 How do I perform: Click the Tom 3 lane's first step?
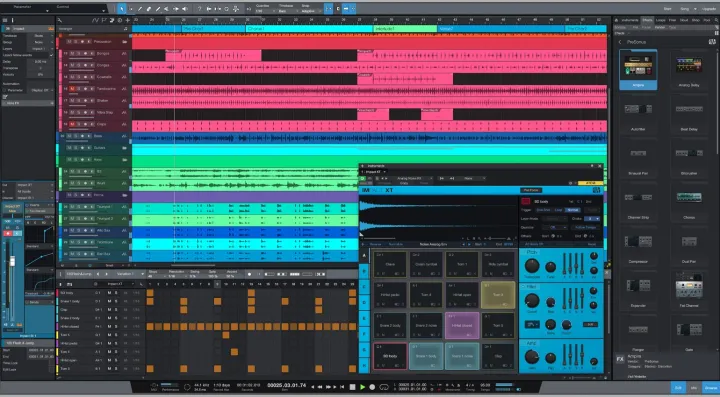(150, 369)
